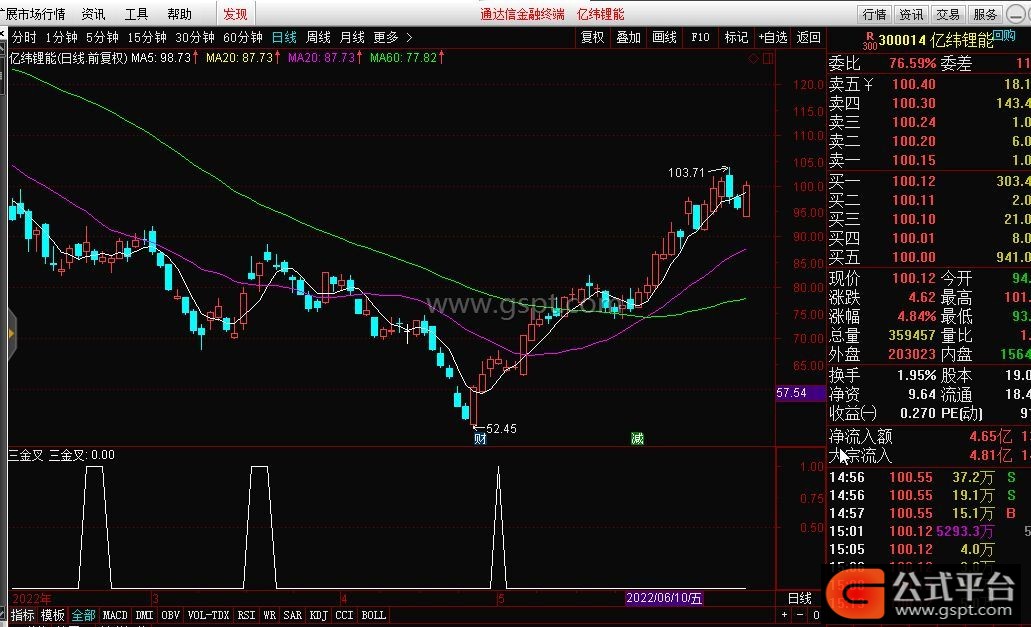Open the 指标 indicator menu
Viewport: 1031px width, 627px height.
[x=22, y=615]
